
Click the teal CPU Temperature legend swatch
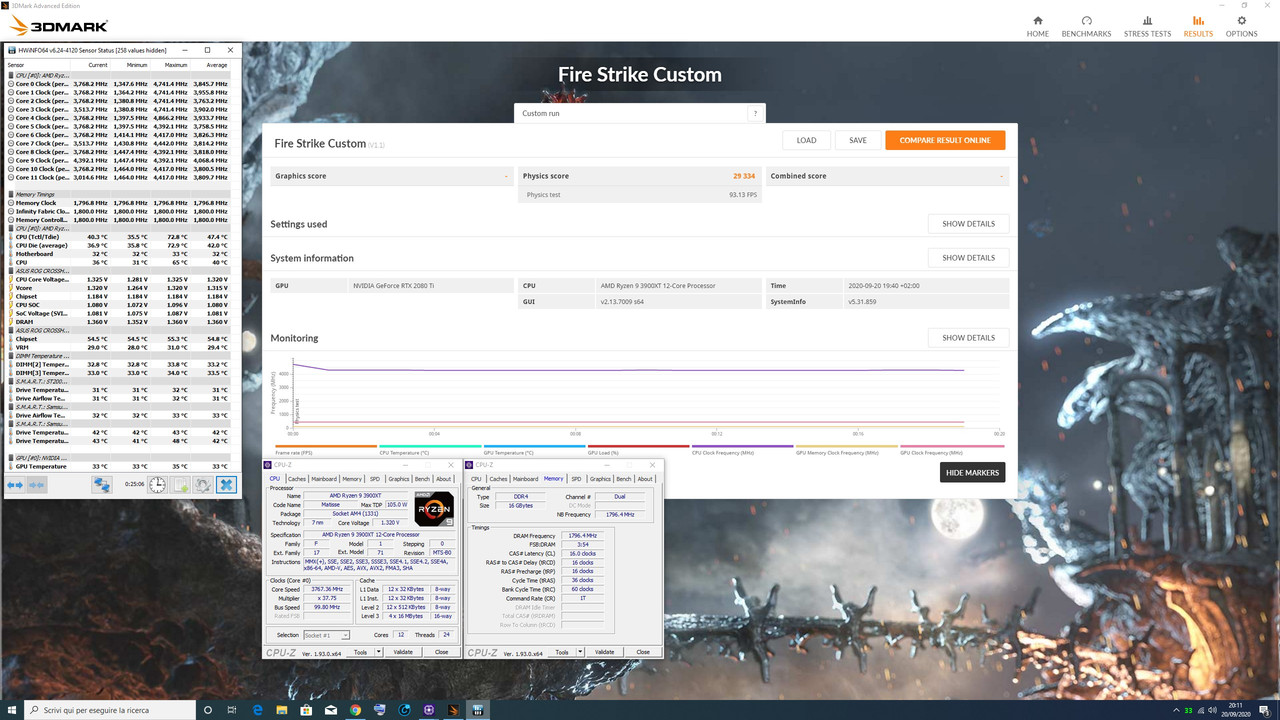pyautogui.click(x=430, y=447)
